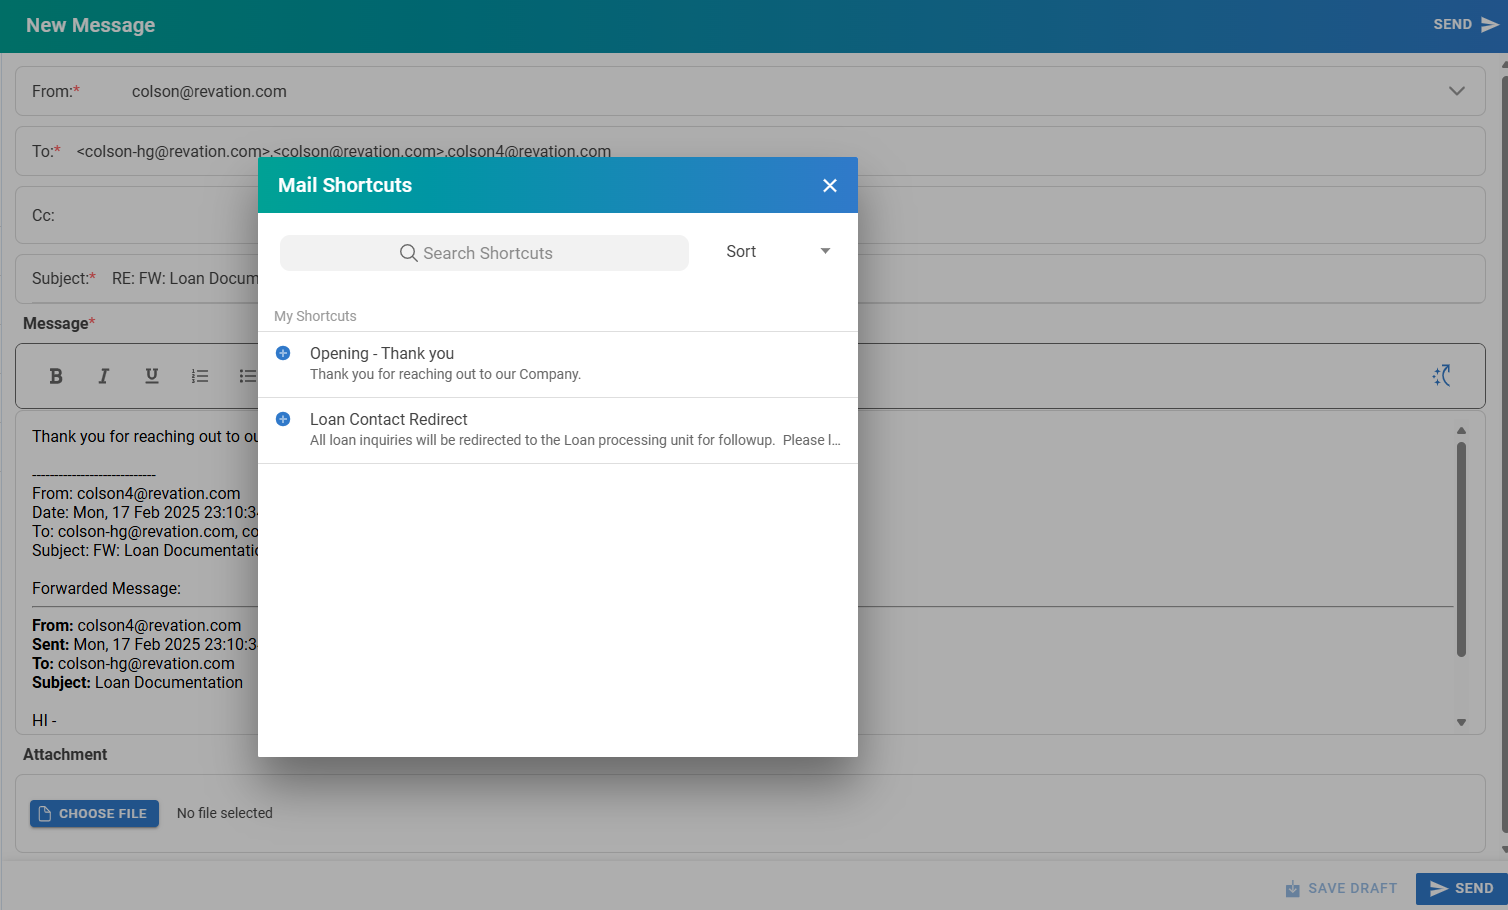This screenshot has width=1508, height=910.
Task: Toggle italic text formatting
Action: pyautogui.click(x=103, y=376)
